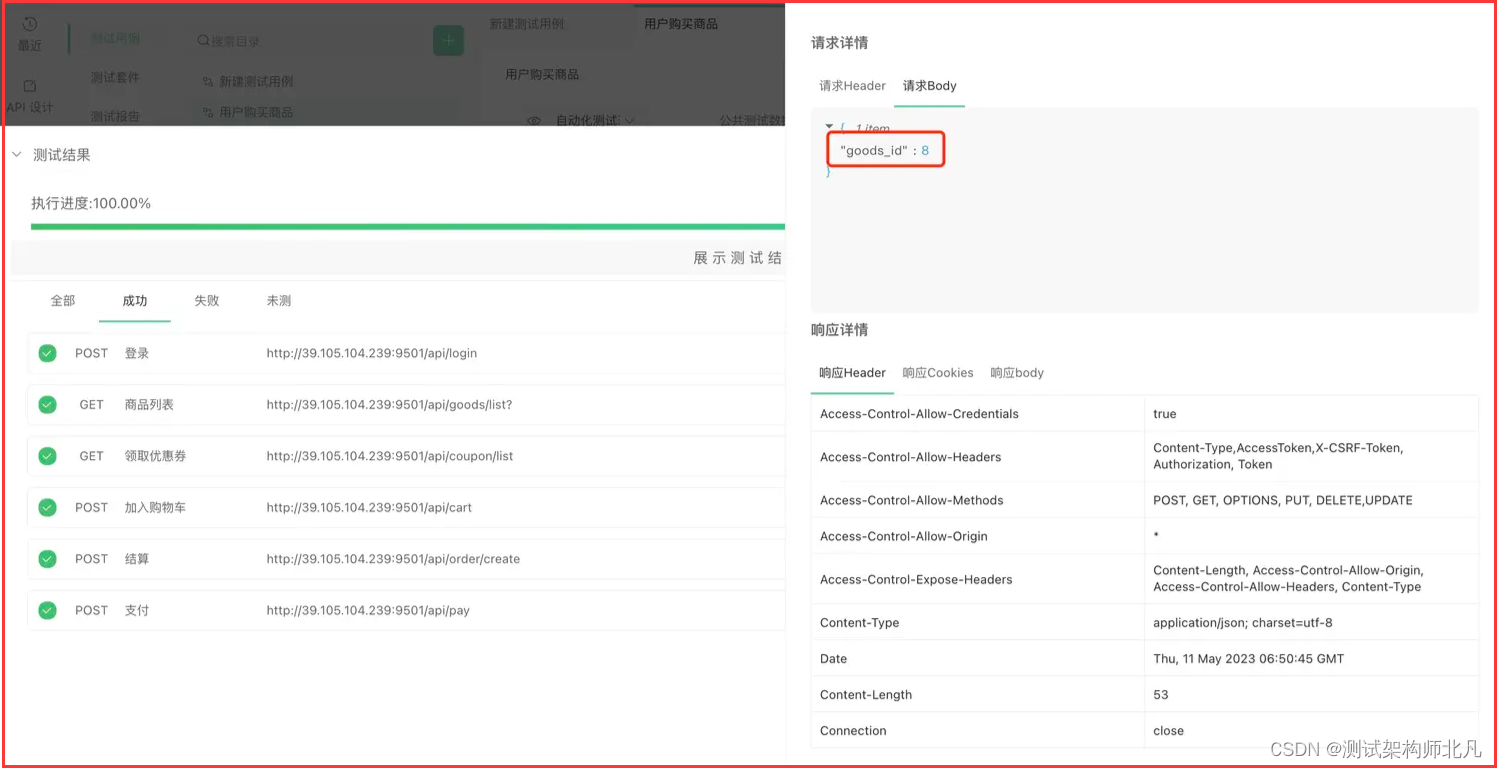1497x768 pixels.
Task: Open the /api/pay request URL
Action: pyautogui.click(x=368, y=610)
